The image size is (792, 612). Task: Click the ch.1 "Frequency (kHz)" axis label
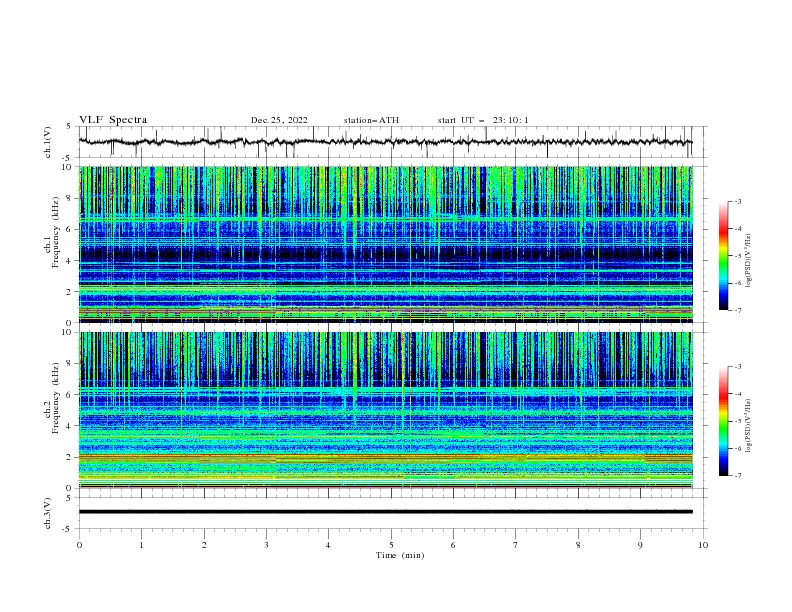pyautogui.click(x=56, y=233)
